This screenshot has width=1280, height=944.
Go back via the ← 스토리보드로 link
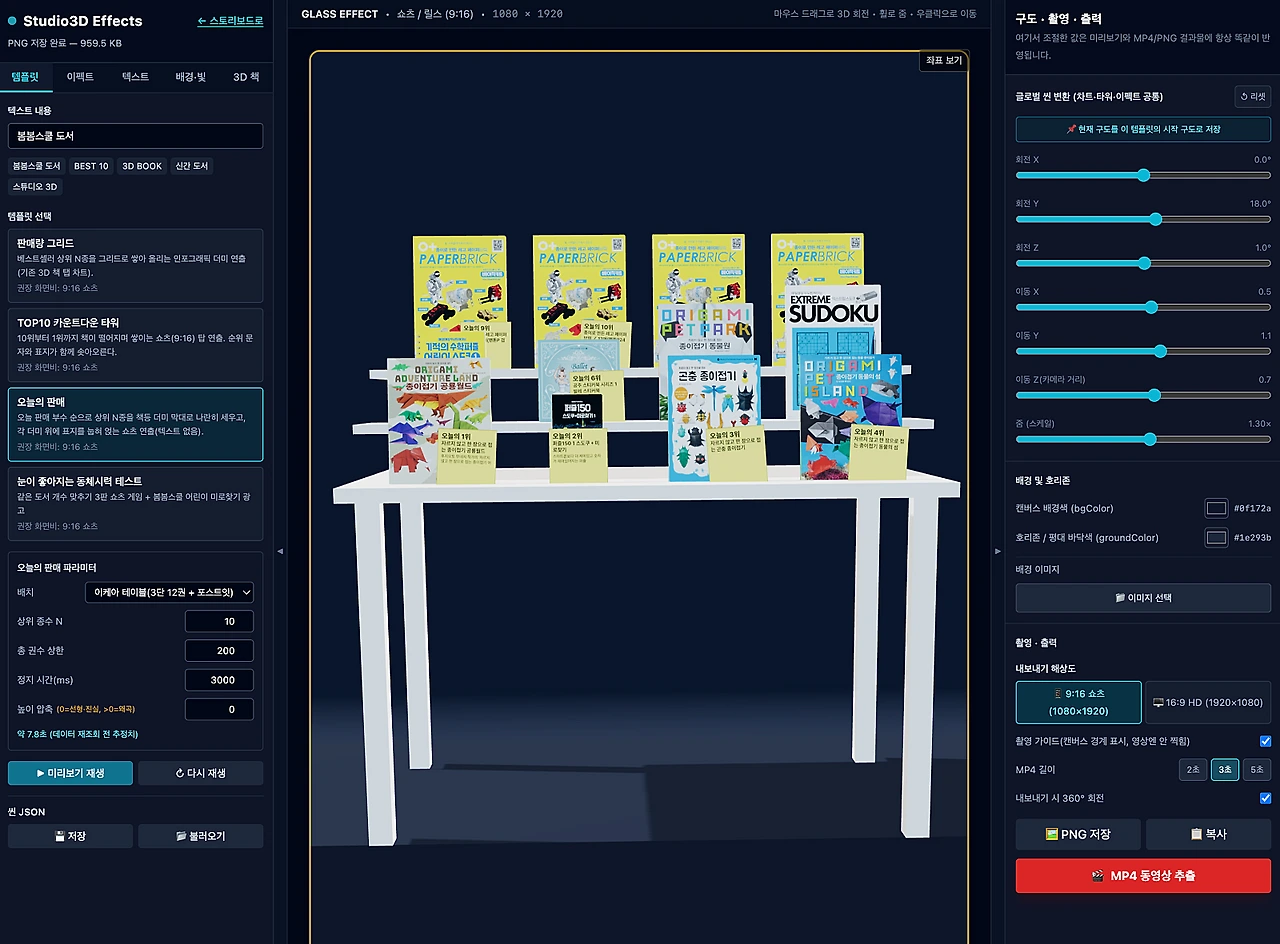point(230,21)
